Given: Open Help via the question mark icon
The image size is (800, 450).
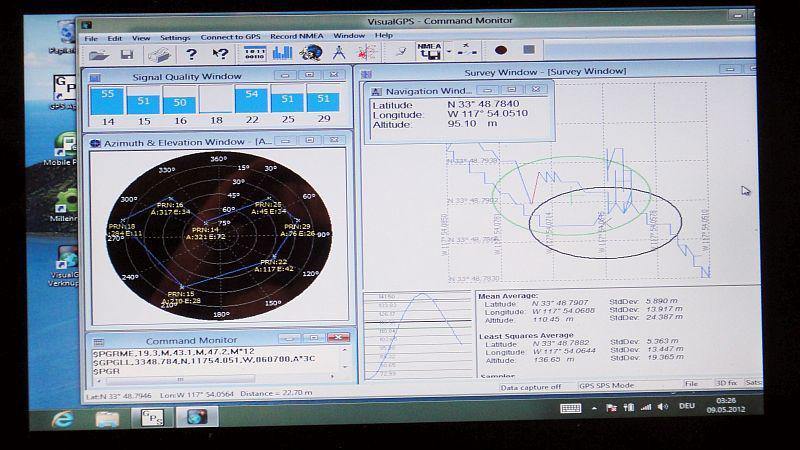Looking at the screenshot, I should pyautogui.click(x=191, y=54).
